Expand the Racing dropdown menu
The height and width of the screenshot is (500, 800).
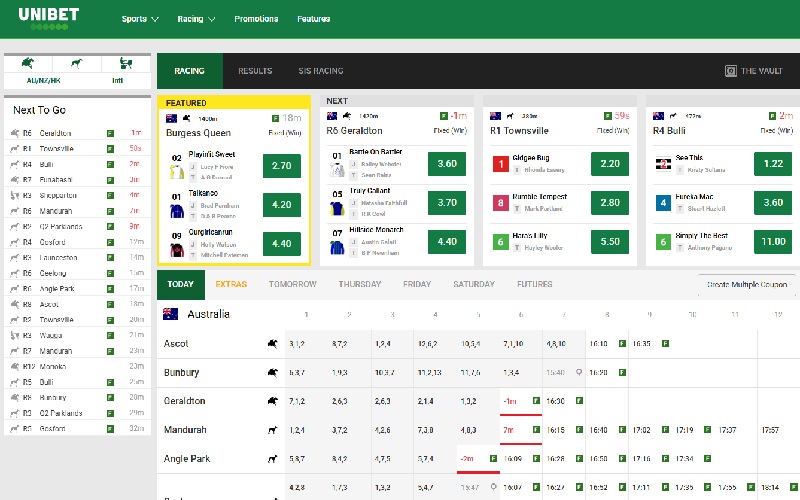pyautogui.click(x=195, y=19)
